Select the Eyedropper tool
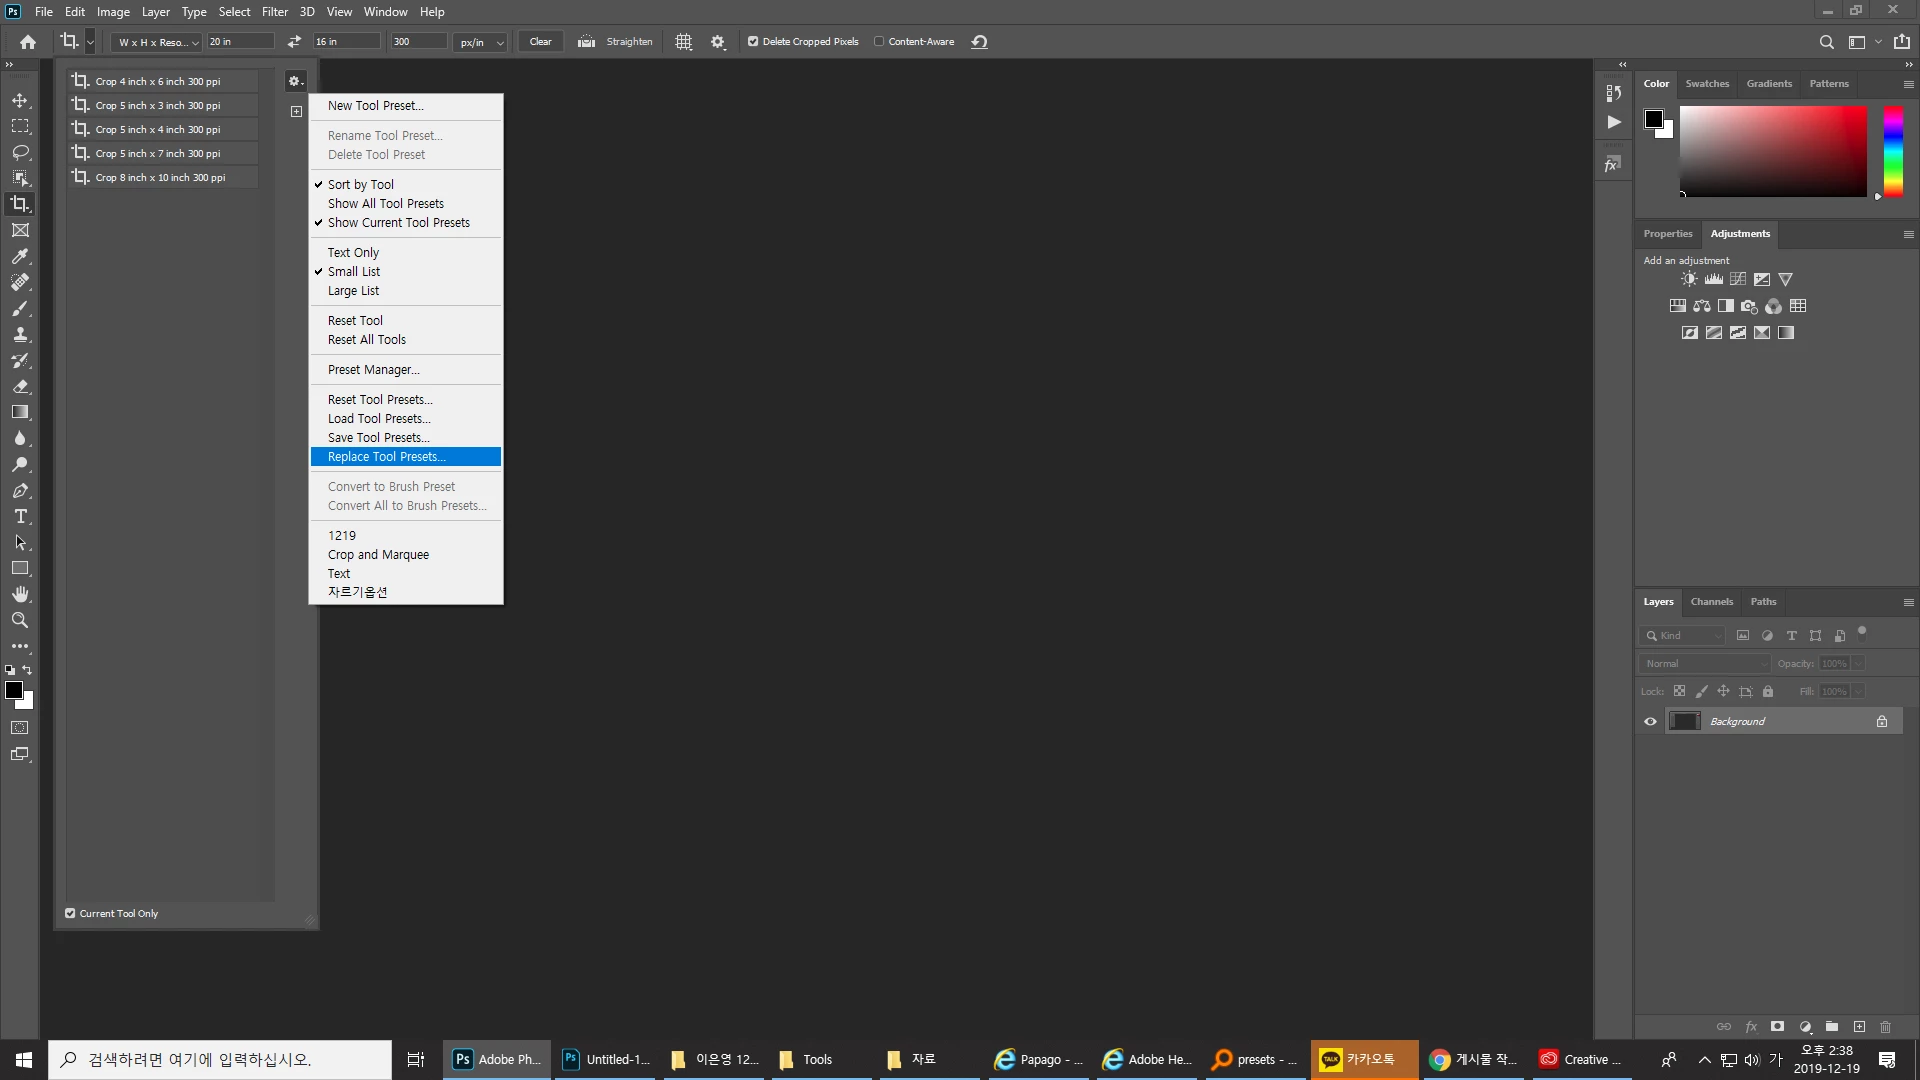 pyautogui.click(x=20, y=256)
